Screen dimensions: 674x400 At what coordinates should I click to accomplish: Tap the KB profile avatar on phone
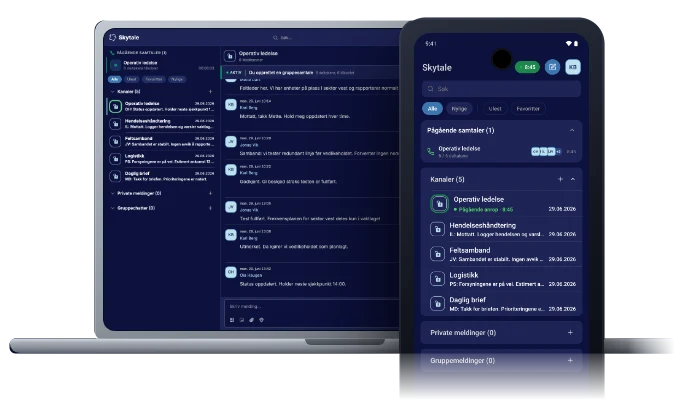[x=573, y=67]
